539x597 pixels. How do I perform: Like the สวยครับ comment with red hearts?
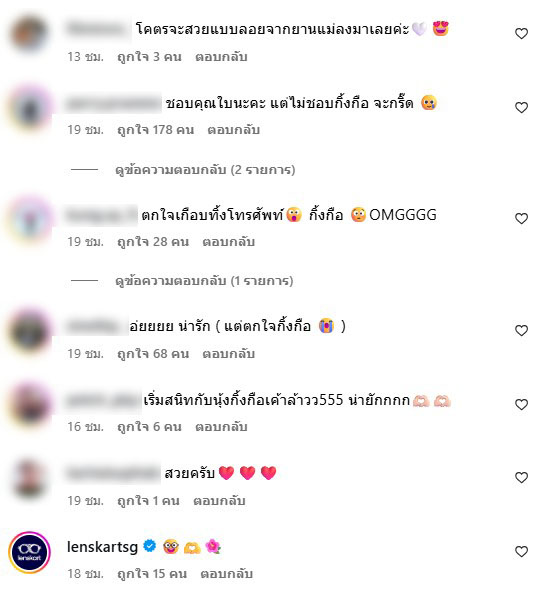521,477
